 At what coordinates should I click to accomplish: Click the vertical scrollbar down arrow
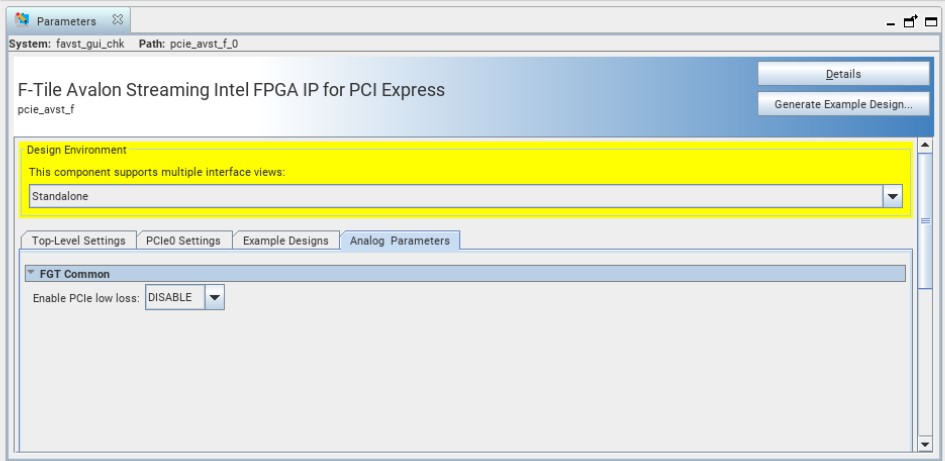[x=925, y=445]
